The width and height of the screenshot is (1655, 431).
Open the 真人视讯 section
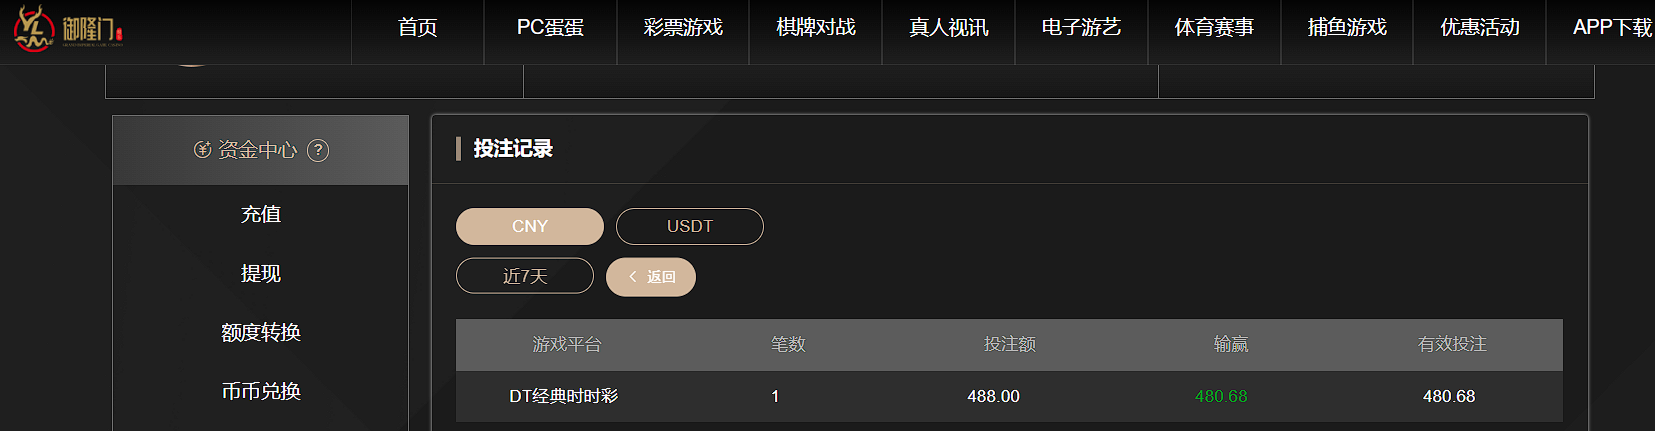coord(948,28)
